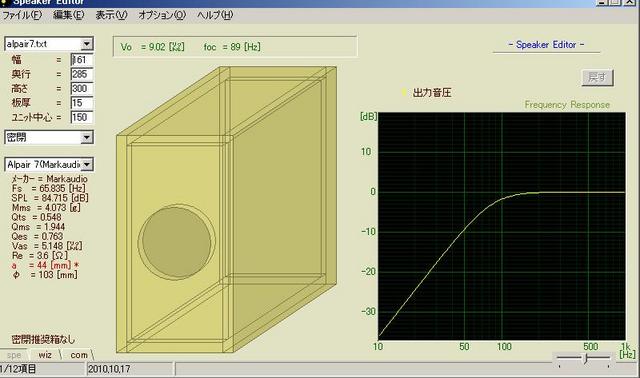
Task: Click the 奥行 depth input field
Action: click(82, 74)
